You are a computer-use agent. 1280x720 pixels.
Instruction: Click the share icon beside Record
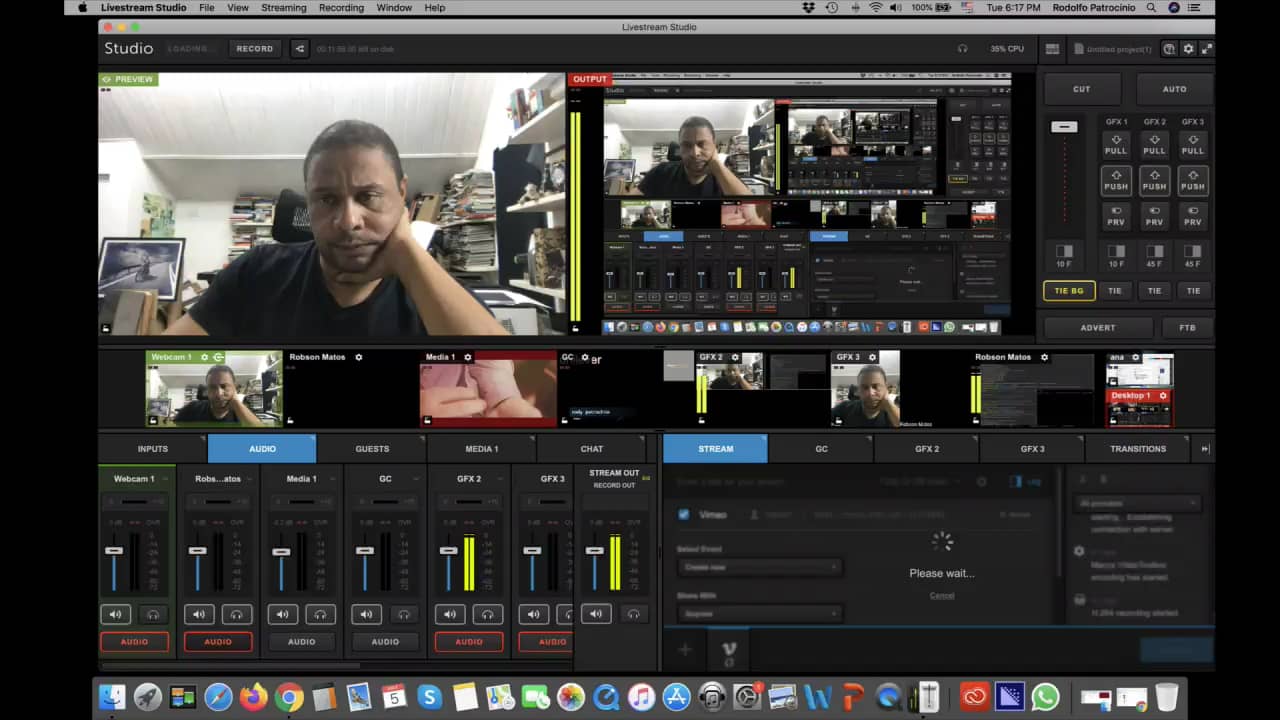tap(299, 48)
